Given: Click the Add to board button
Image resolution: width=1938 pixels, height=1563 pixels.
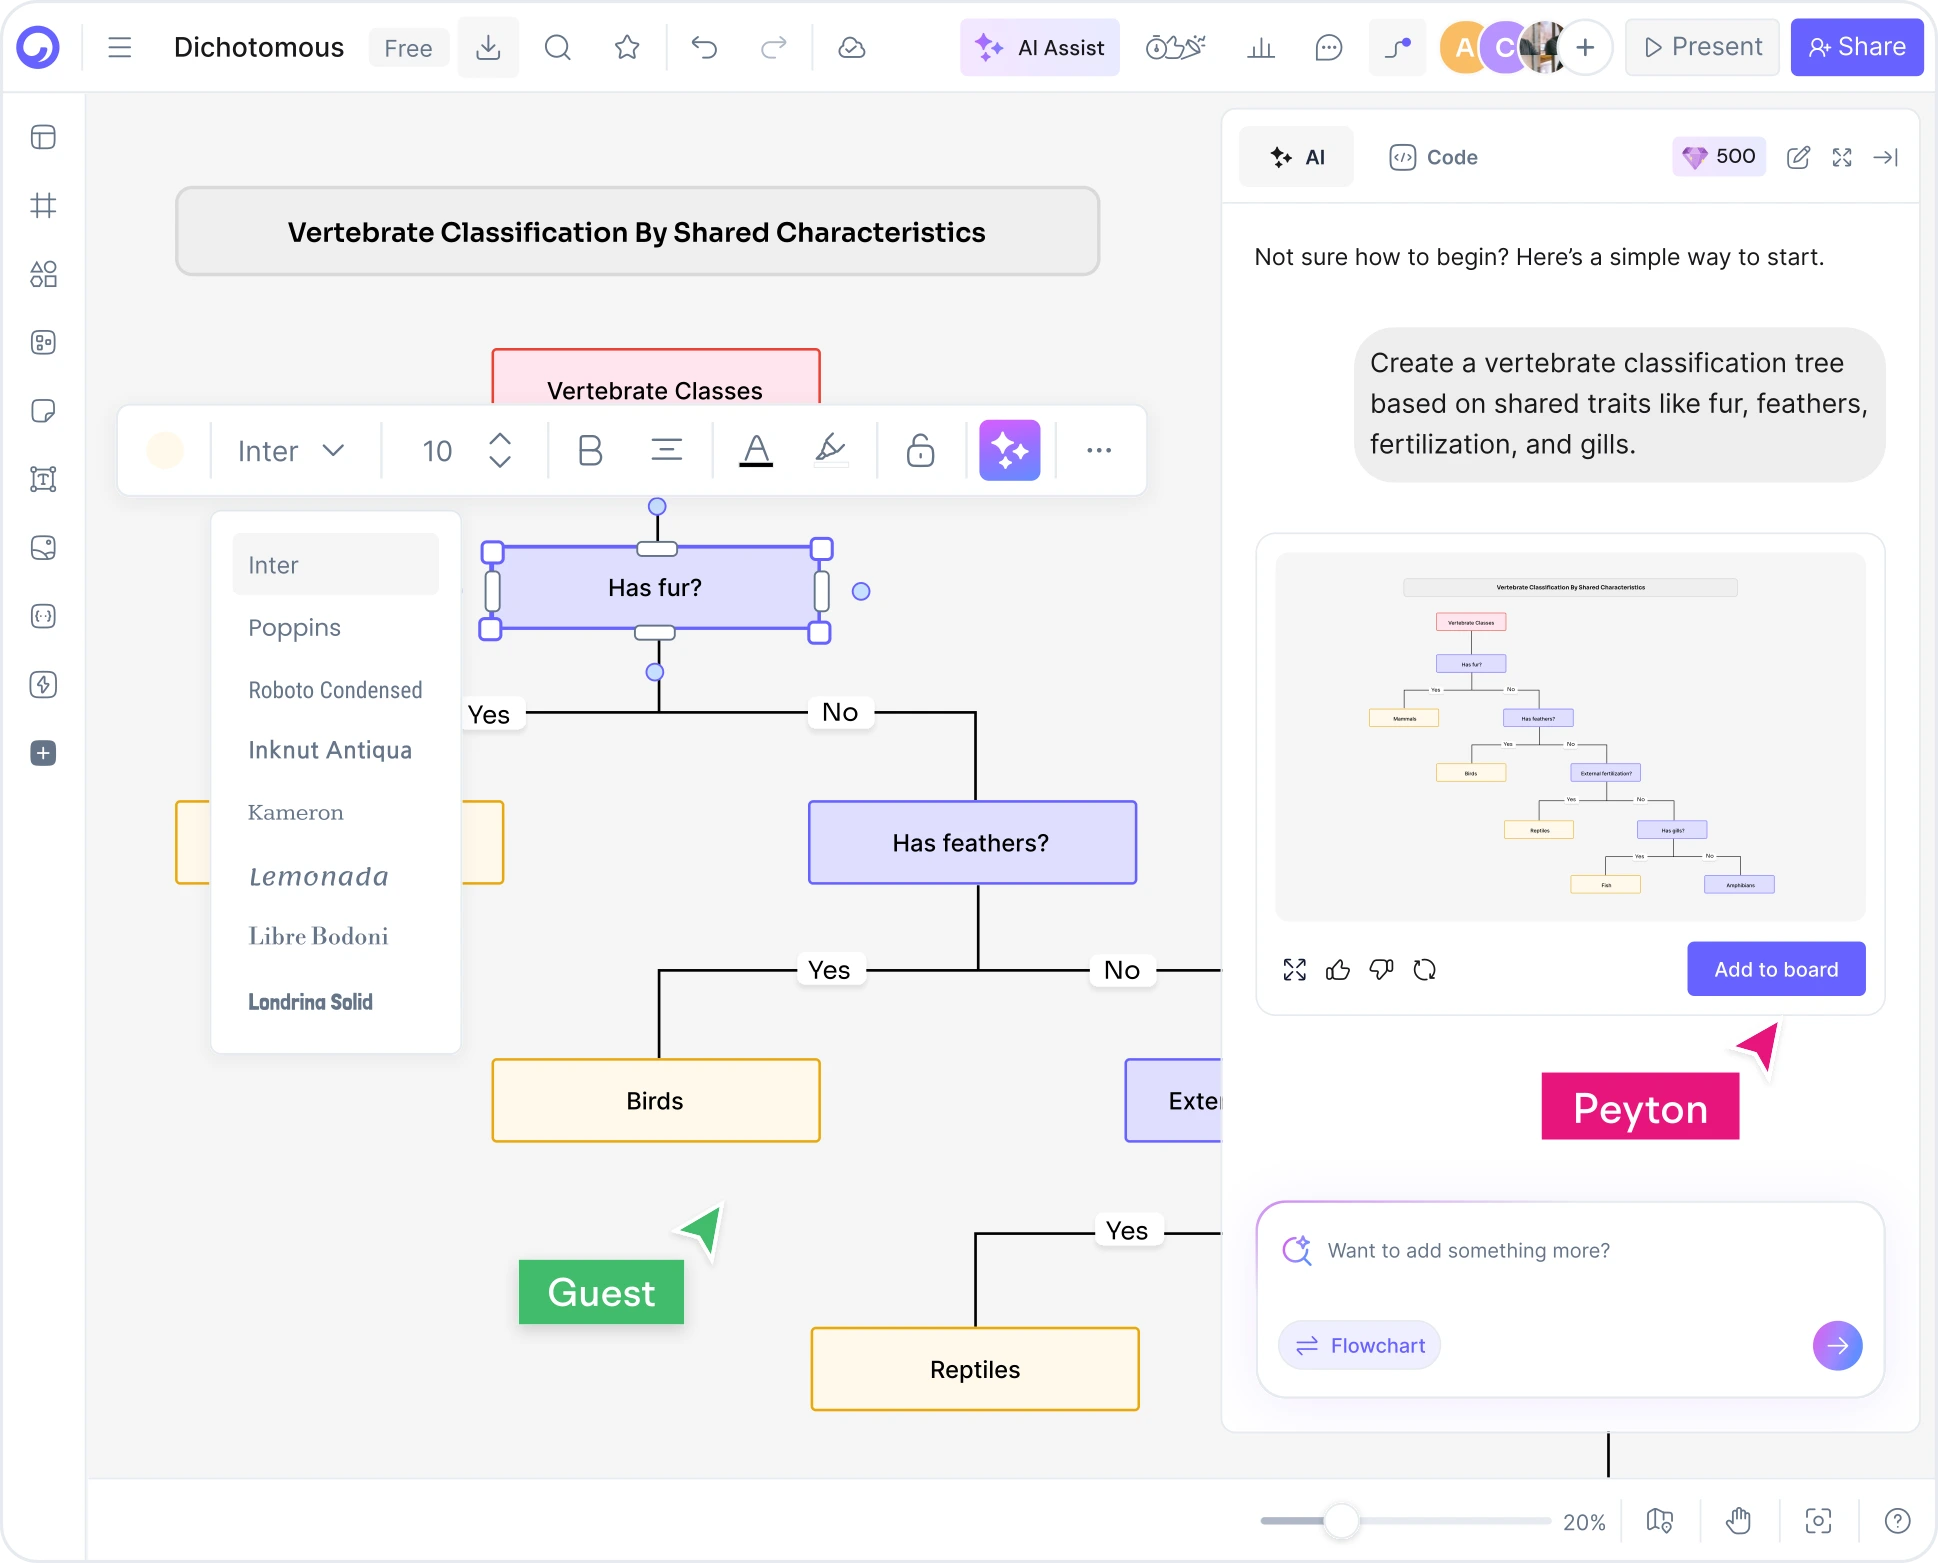Looking at the screenshot, I should click(1775, 969).
